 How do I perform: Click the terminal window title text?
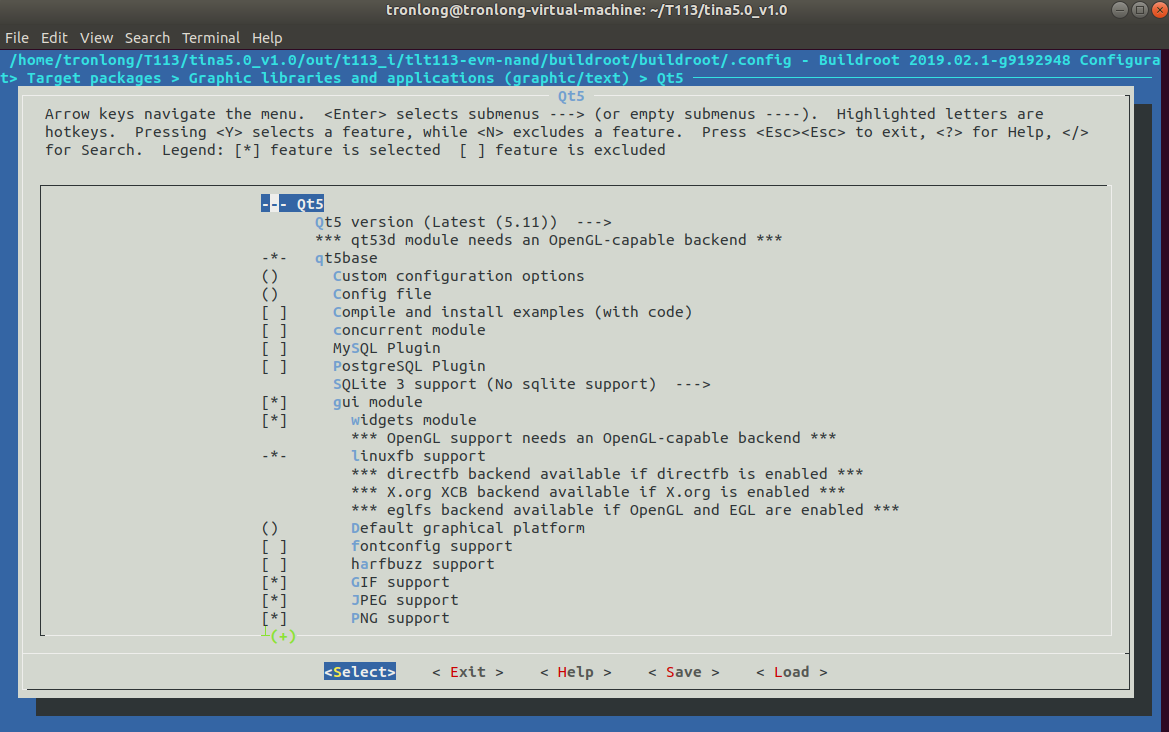pos(587,10)
